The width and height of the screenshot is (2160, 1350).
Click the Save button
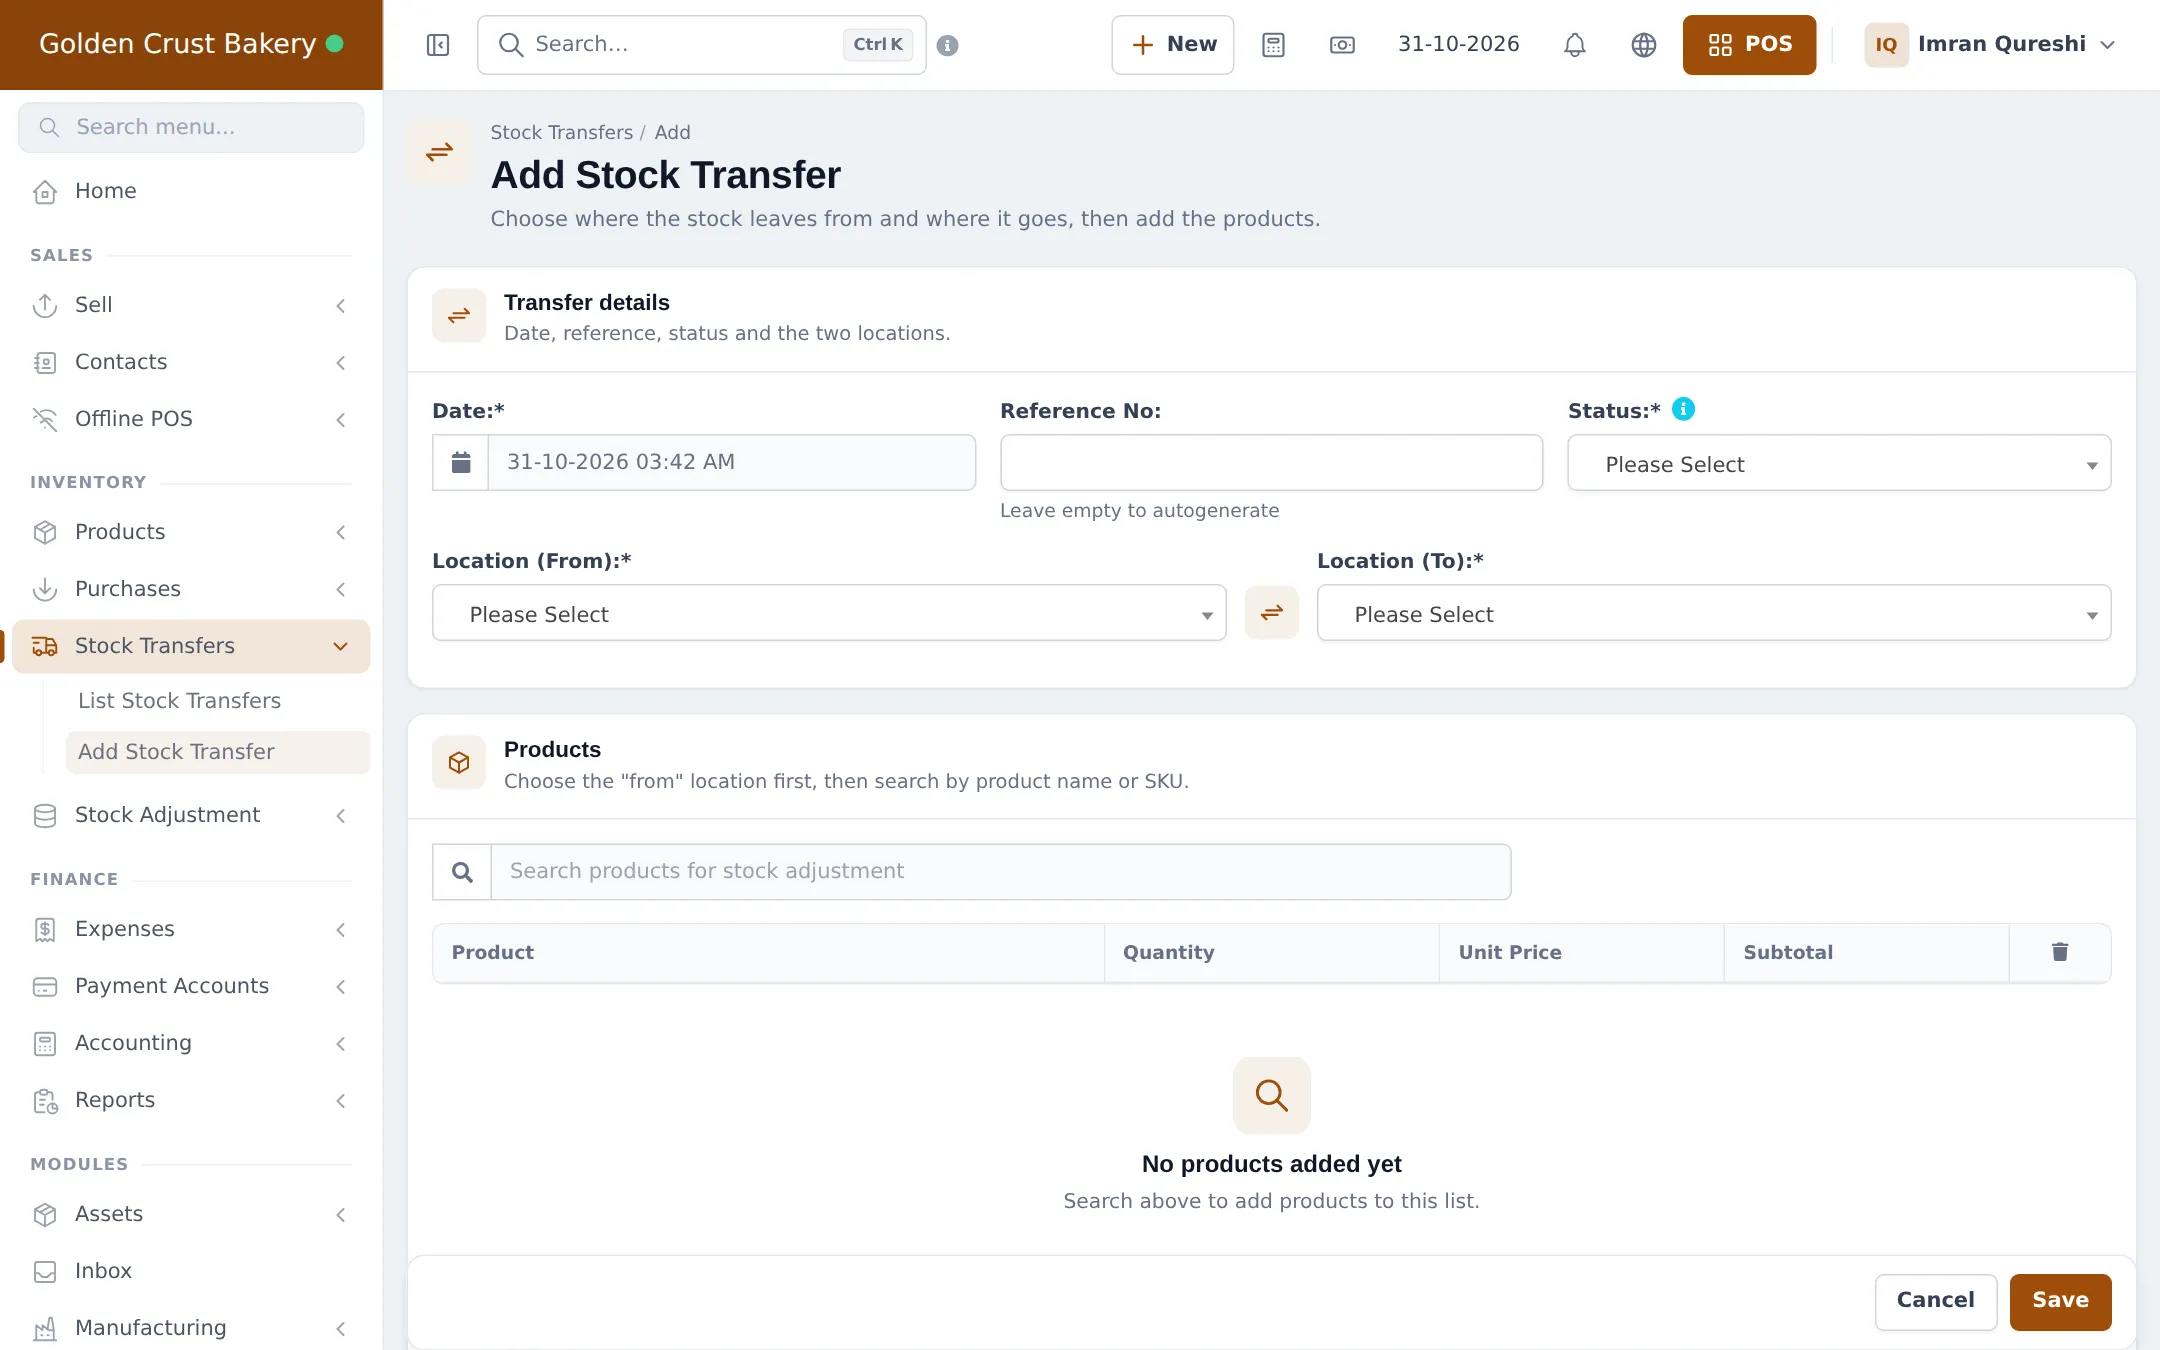pos(2060,1301)
